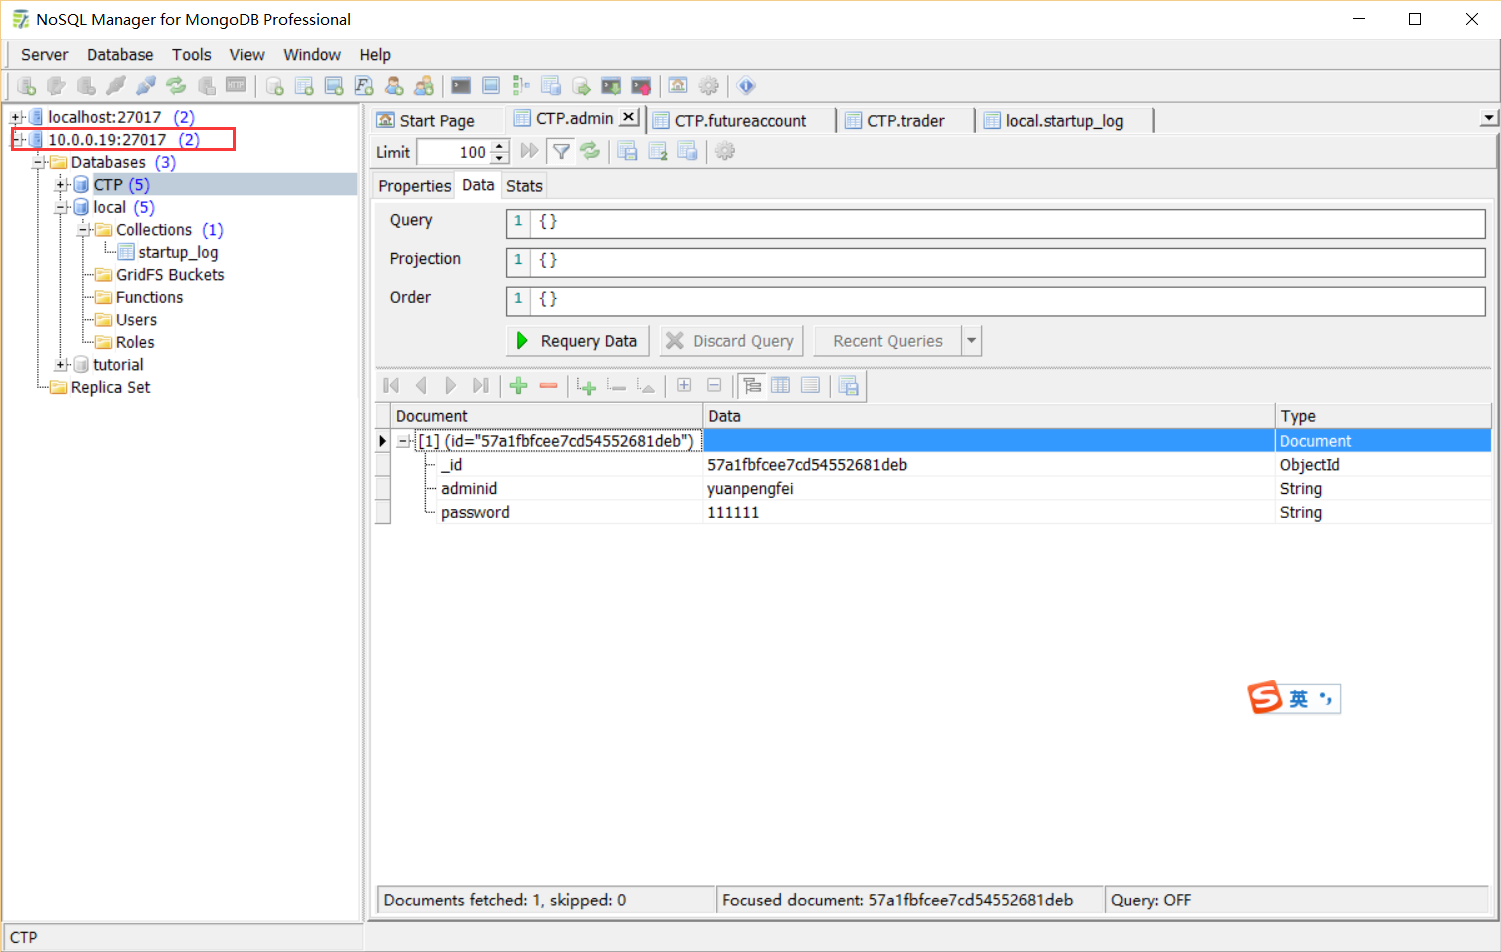The width and height of the screenshot is (1502, 952).
Task: Click the Recent Queries button
Action: pos(888,341)
